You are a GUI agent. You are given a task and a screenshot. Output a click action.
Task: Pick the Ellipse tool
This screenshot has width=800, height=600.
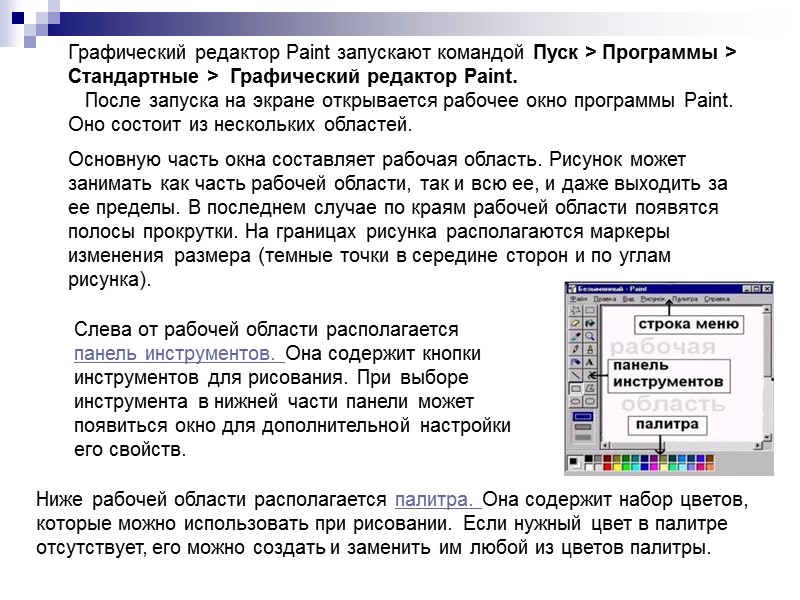(576, 401)
